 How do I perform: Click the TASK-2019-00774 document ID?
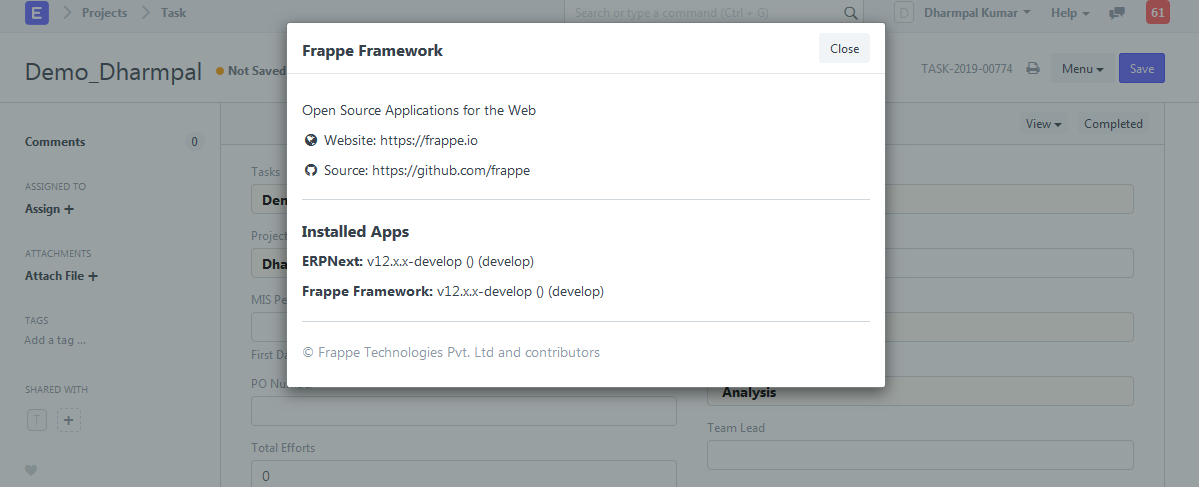(x=967, y=69)
